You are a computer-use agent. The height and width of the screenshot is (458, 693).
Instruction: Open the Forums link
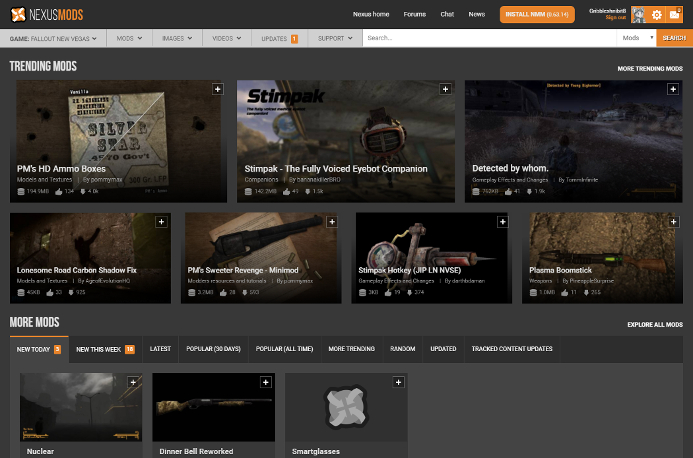[415, 14]
